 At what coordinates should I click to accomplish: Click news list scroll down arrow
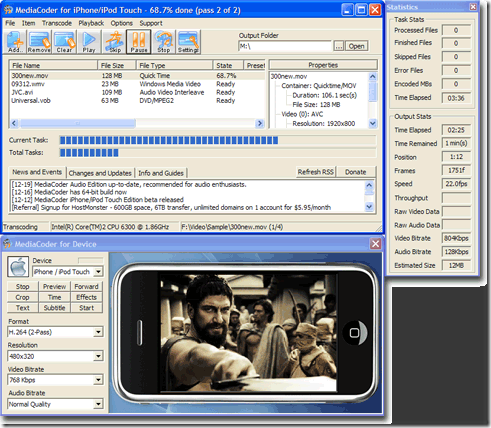click(369, 207)
